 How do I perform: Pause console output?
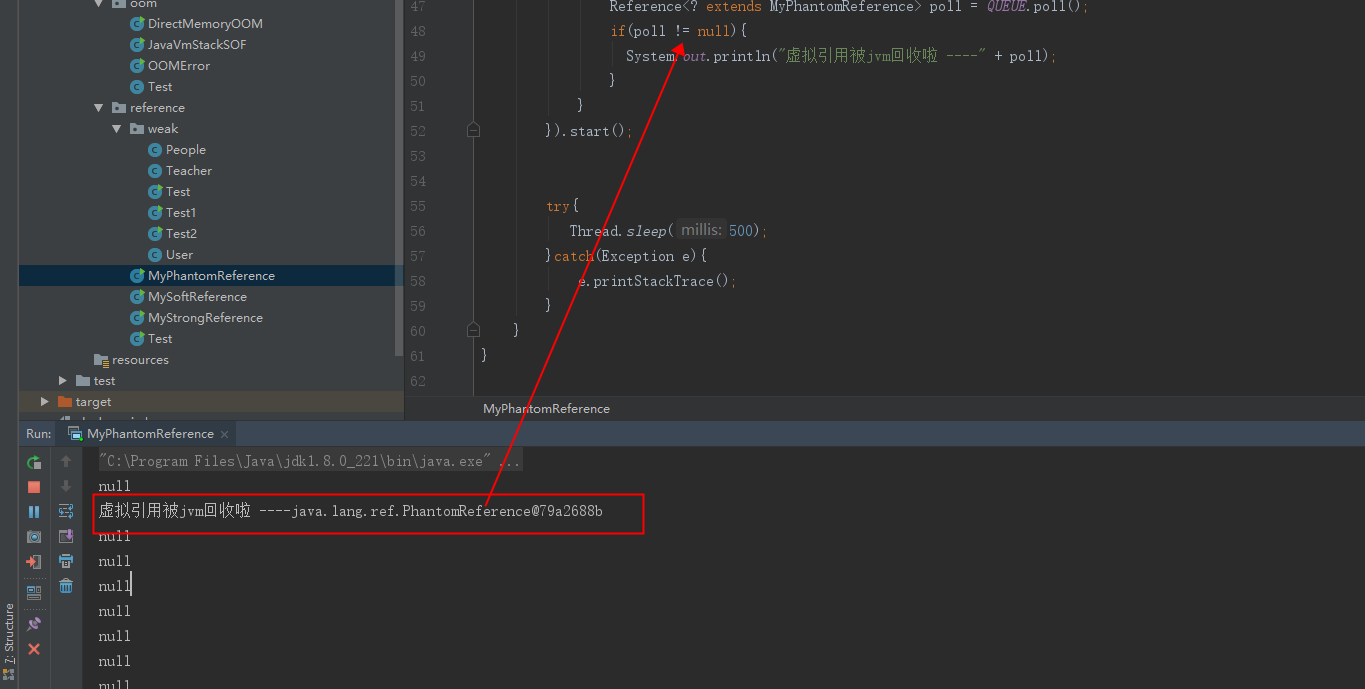pos(34,512)
